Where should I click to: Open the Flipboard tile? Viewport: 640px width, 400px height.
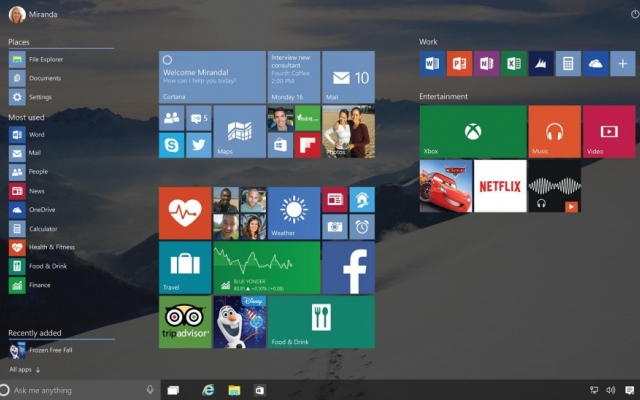pyautogui.click(x=308, y=145)
